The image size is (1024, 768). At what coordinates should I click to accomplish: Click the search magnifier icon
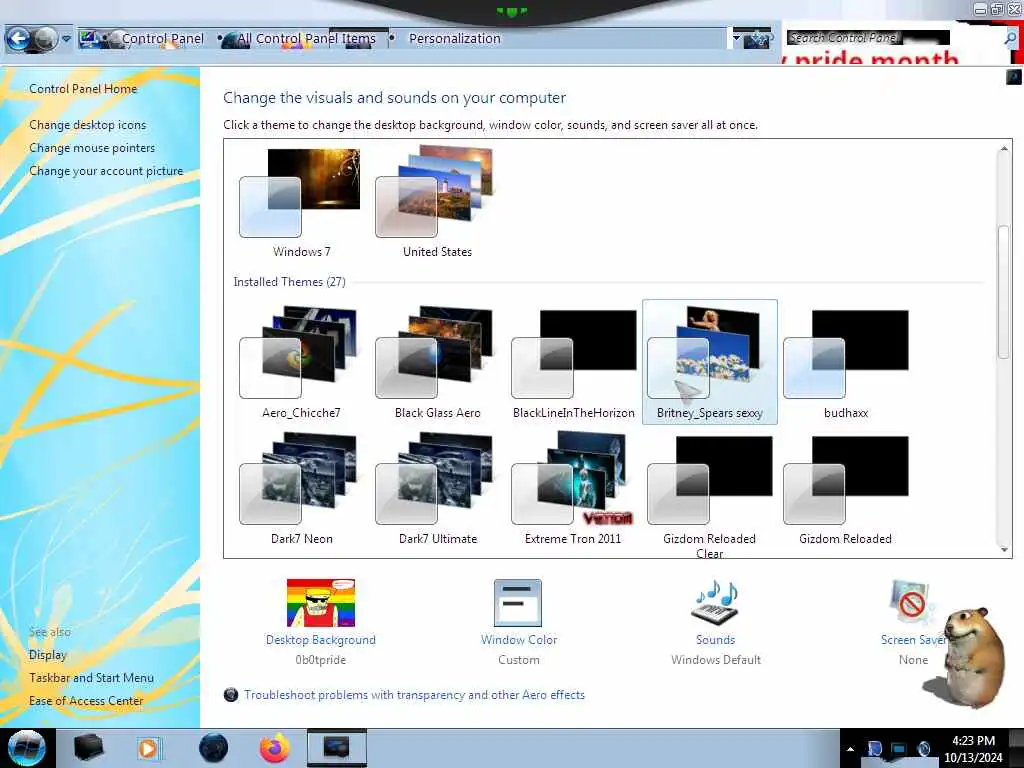click(x=1010, y=39)
